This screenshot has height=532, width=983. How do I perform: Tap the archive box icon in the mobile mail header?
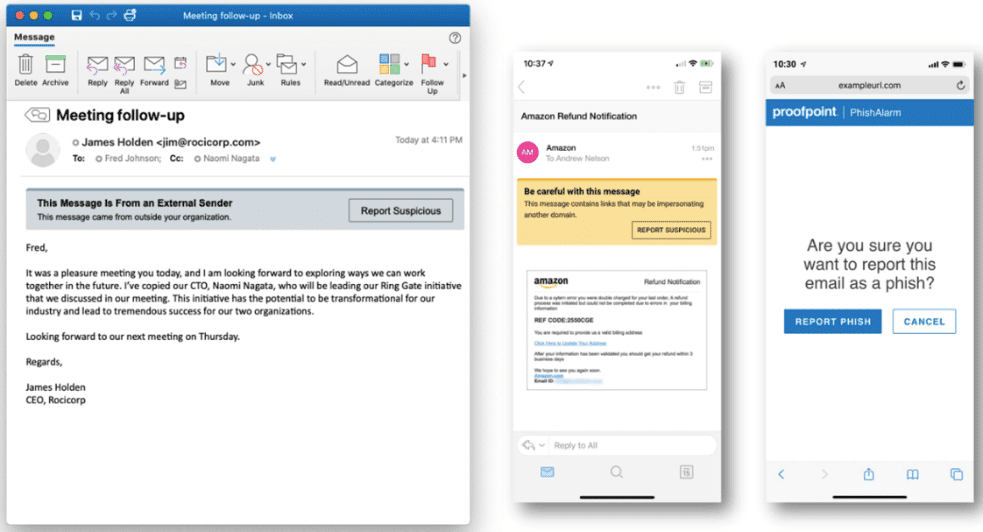point(705,87)
